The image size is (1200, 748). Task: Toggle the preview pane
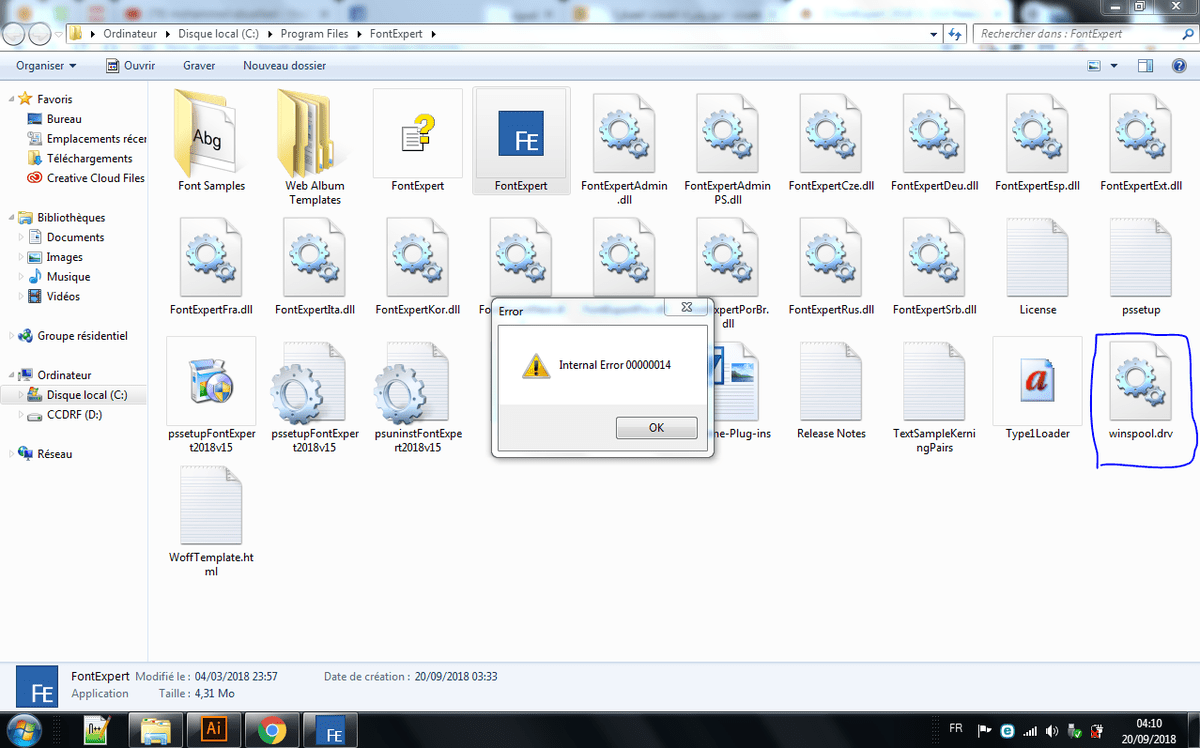(1146, 65)
